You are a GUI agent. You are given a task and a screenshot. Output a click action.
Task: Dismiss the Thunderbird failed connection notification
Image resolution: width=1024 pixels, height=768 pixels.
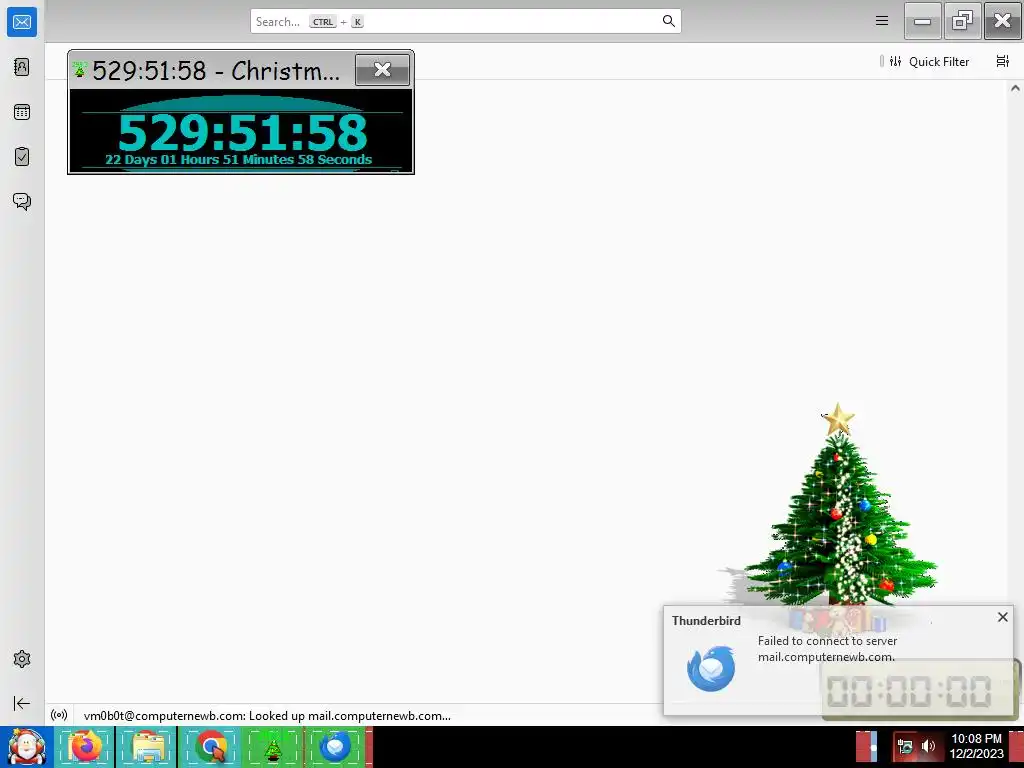(1002, 617)
